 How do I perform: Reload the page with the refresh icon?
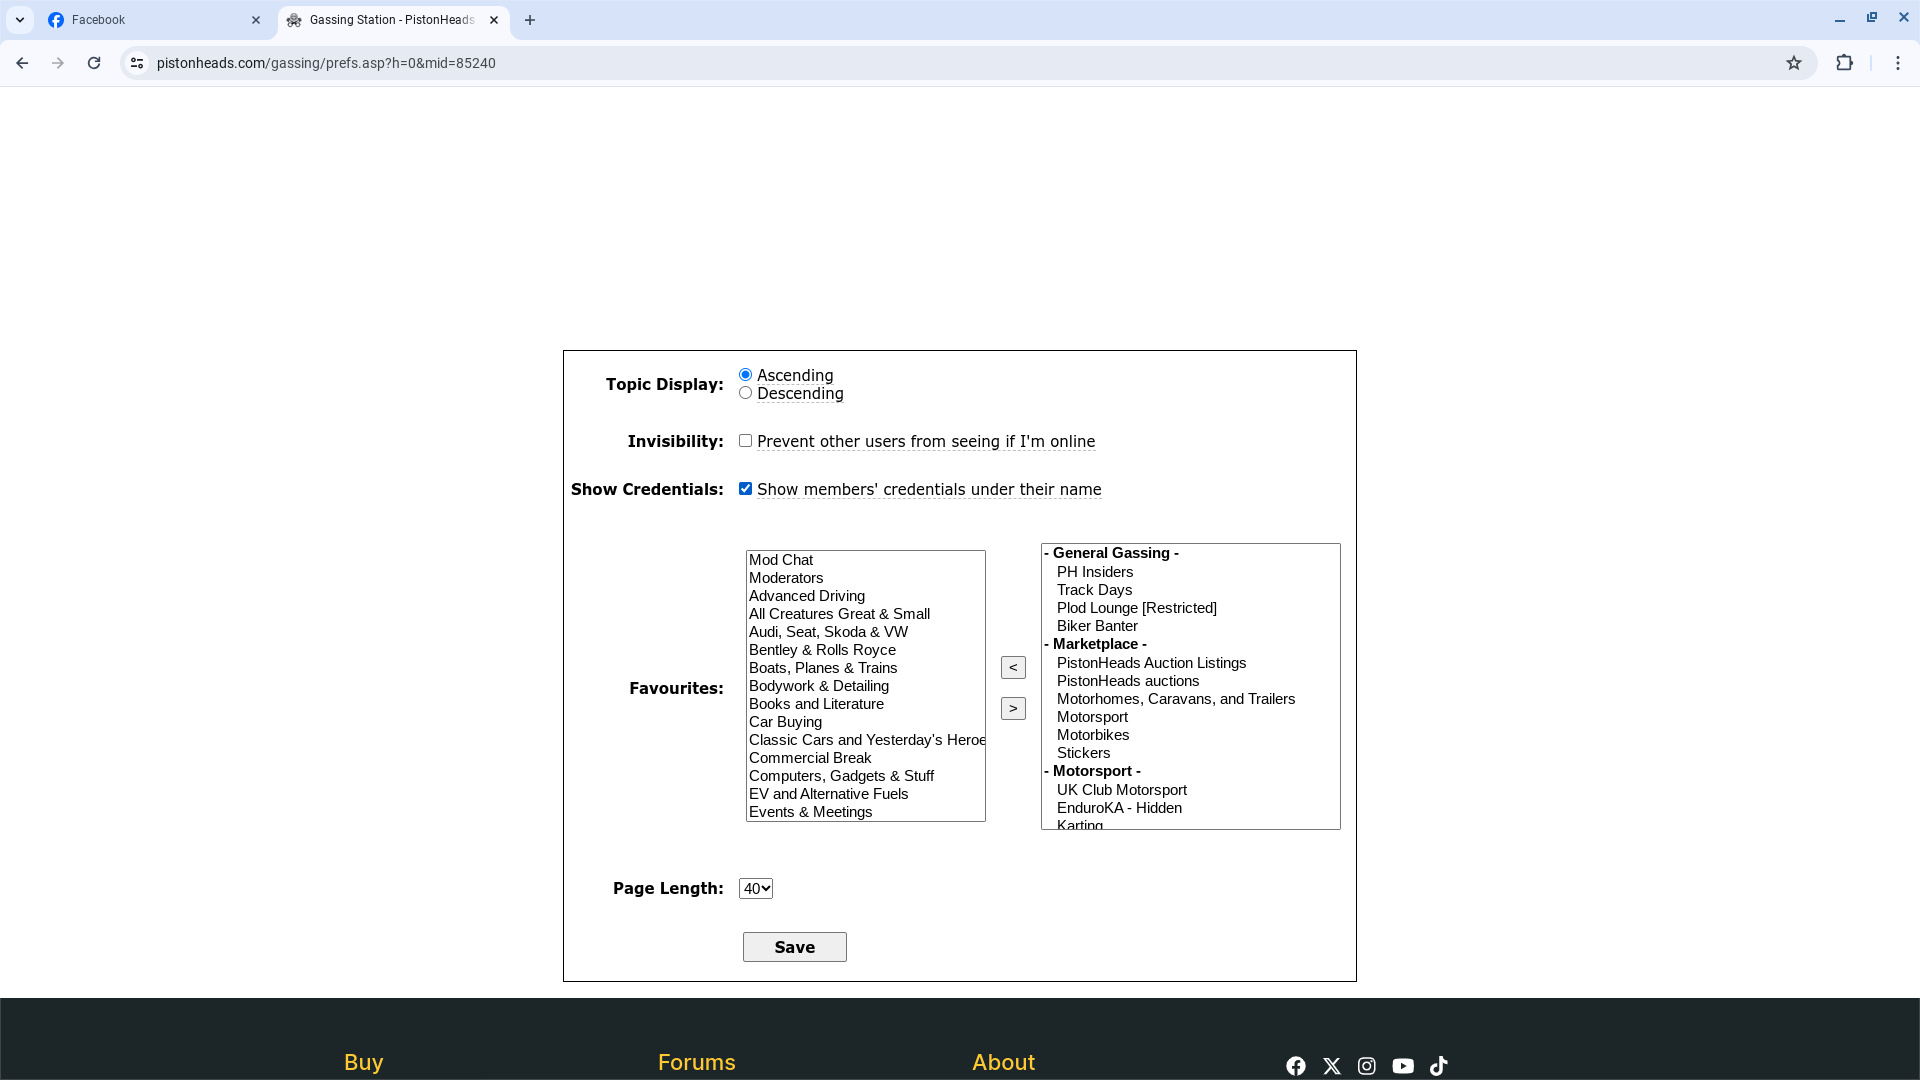(x=94, y=63)
